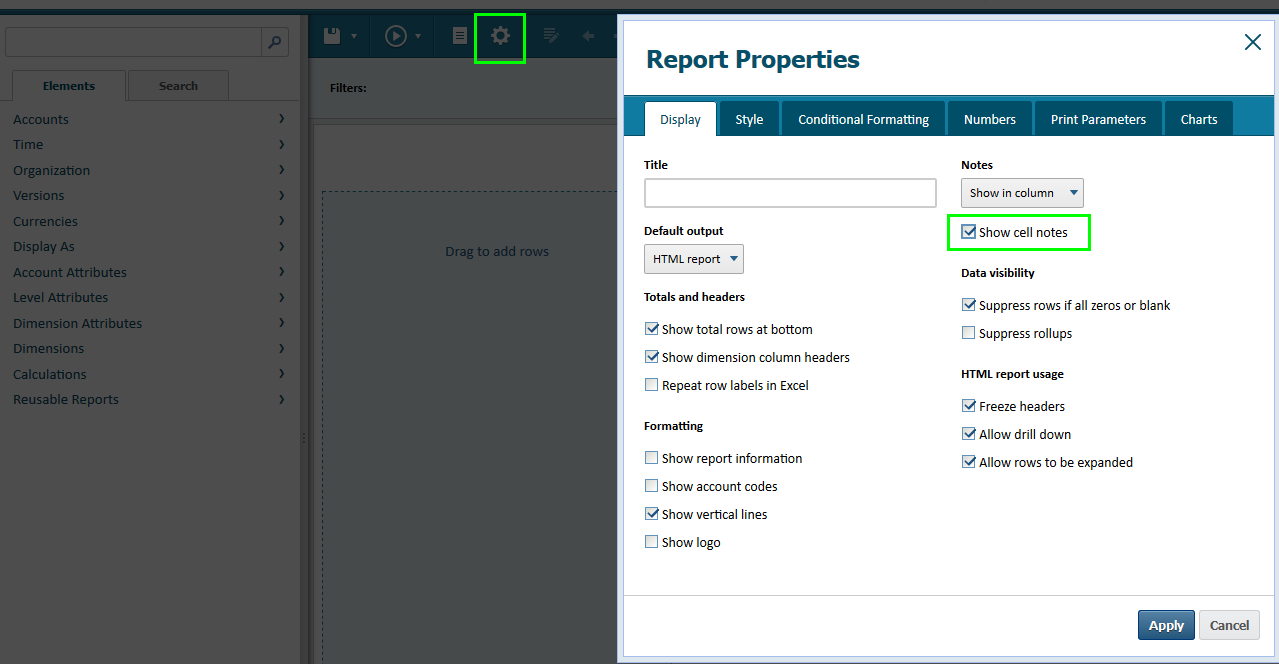The width and height of the screenshot is (1279, 664).
Task: Click the run report play icon
Action: pyautogui.click(x=396, y=36)
